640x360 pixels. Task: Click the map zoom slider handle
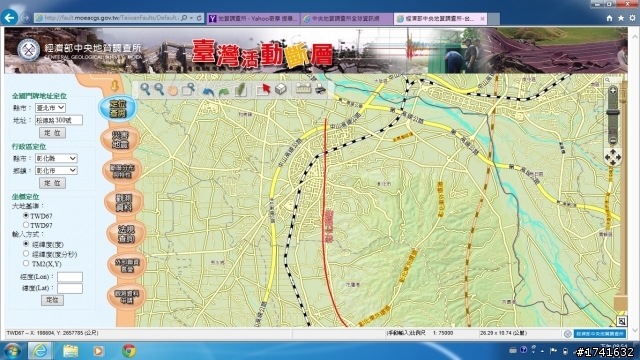[613, 113]
